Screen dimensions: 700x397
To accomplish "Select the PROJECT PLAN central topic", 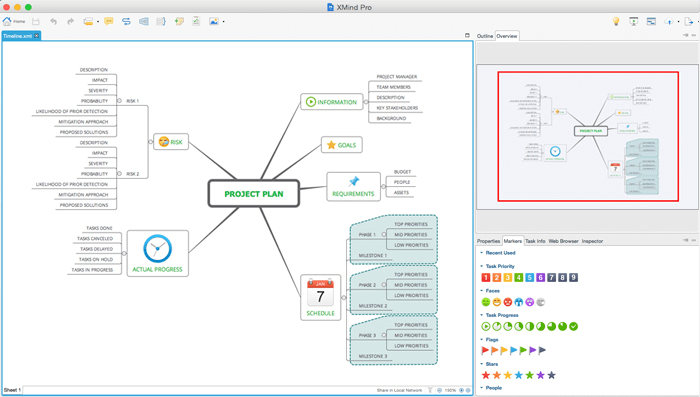I will 254,194.
